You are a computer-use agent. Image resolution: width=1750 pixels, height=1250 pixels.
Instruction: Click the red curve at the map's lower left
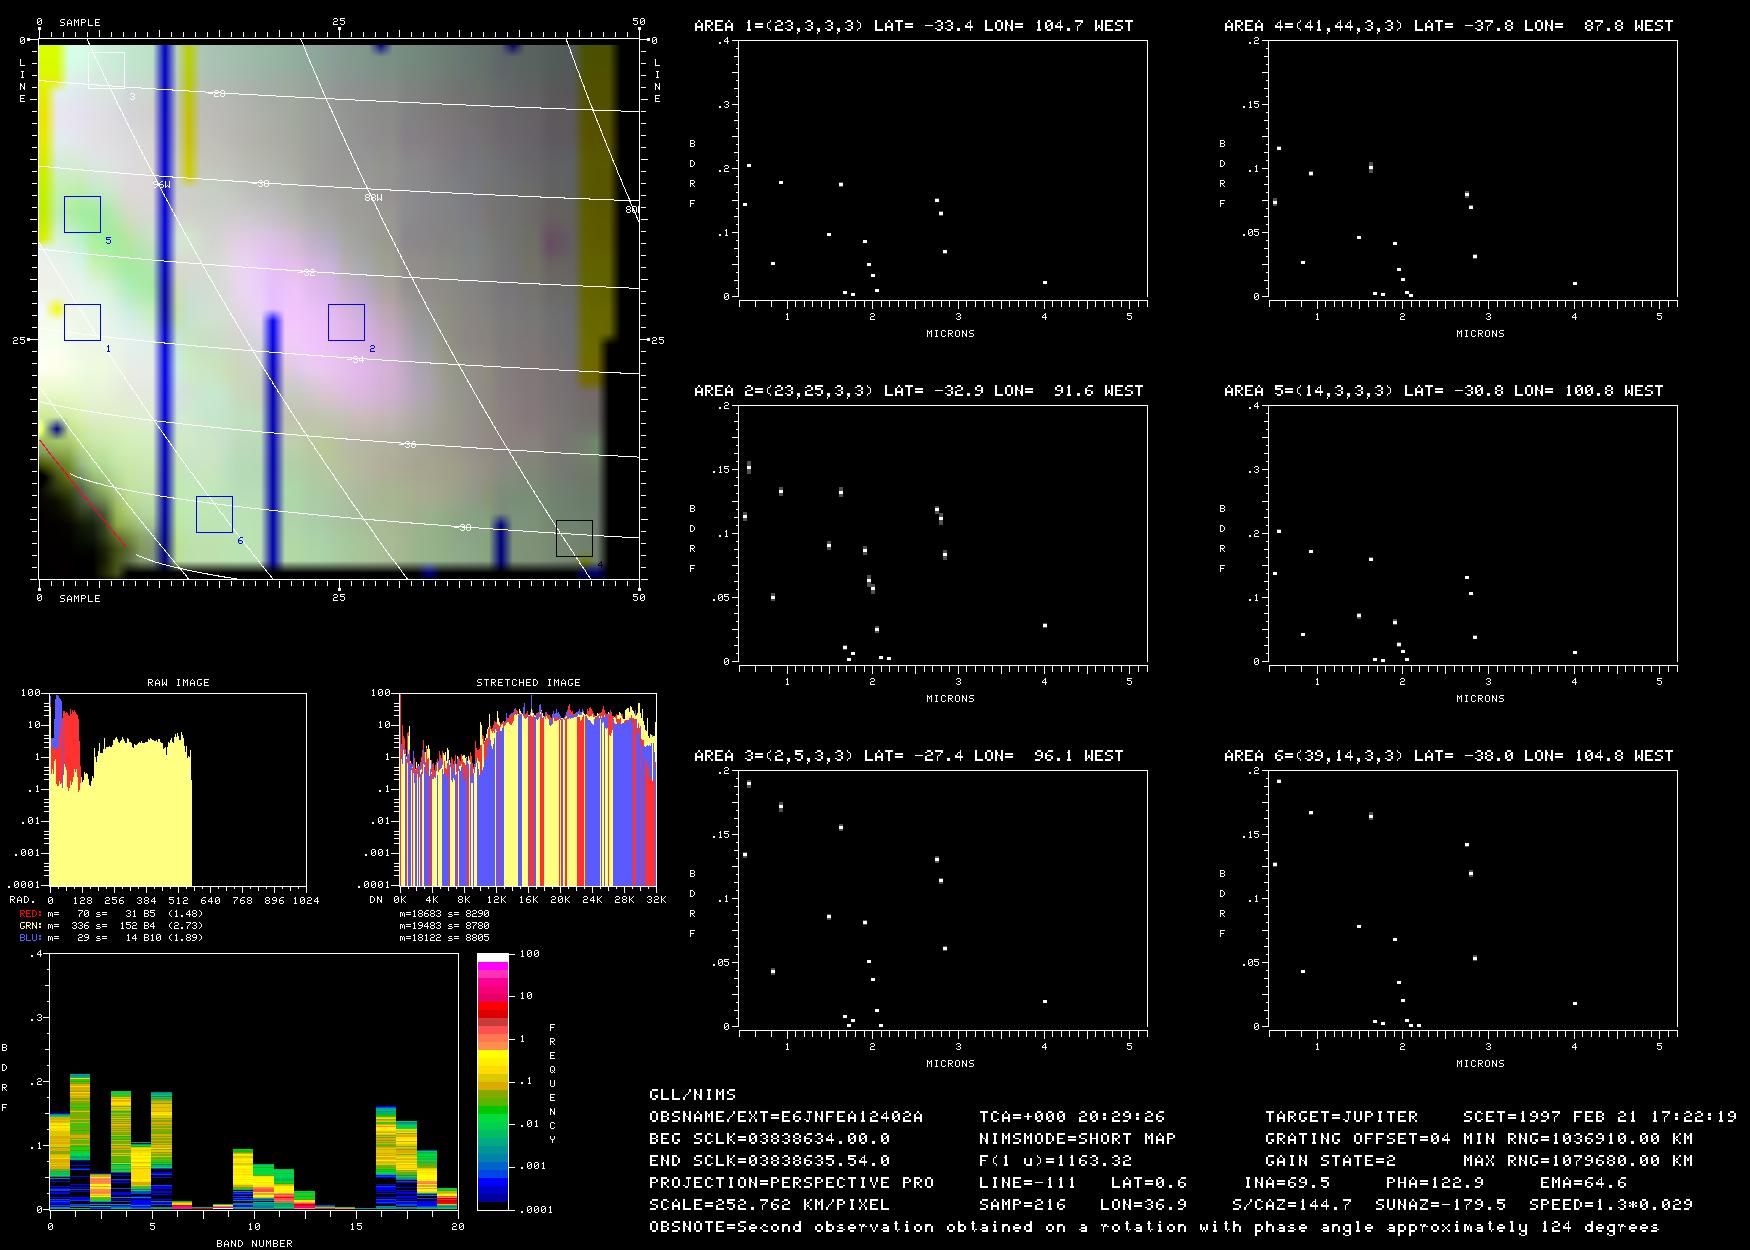point(80,492)
